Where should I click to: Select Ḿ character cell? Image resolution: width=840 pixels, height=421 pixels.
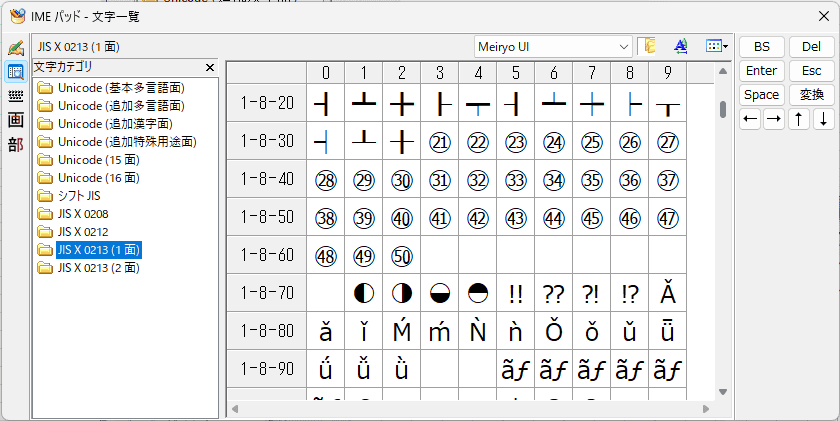tap(402, 331)
